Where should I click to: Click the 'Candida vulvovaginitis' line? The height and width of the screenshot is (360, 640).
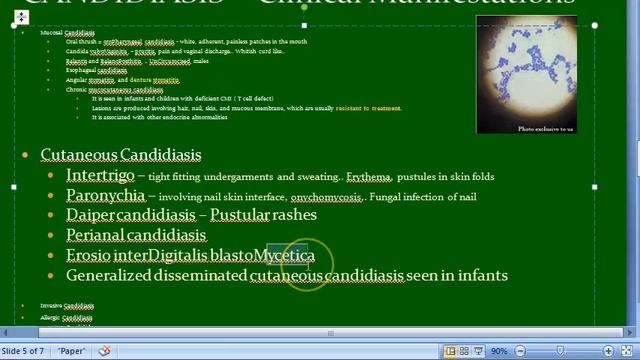click(175, 51)
